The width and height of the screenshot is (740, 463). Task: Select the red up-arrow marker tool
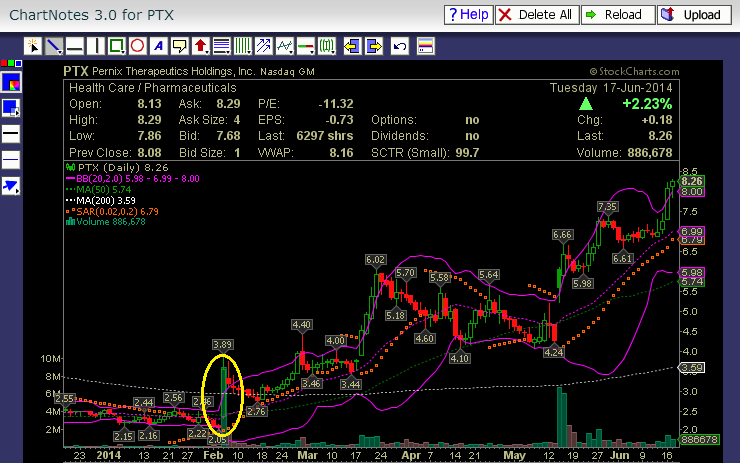click(x=201, y=46)
